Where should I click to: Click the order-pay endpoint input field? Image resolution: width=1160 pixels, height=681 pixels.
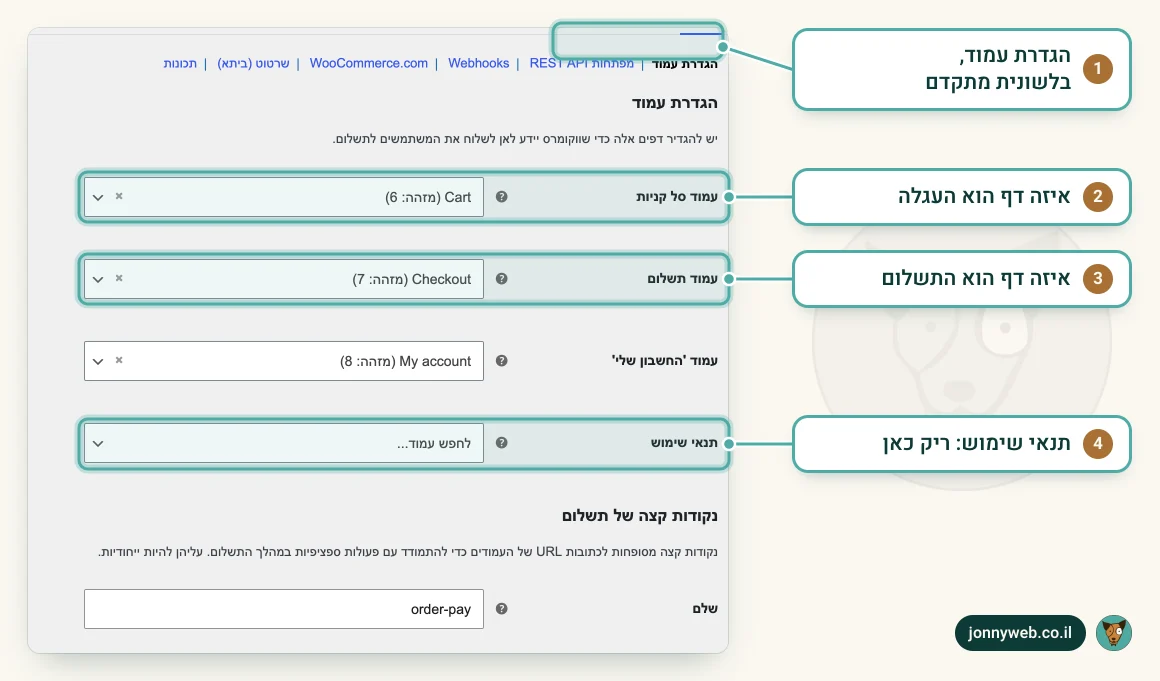(x=284, y=609)
